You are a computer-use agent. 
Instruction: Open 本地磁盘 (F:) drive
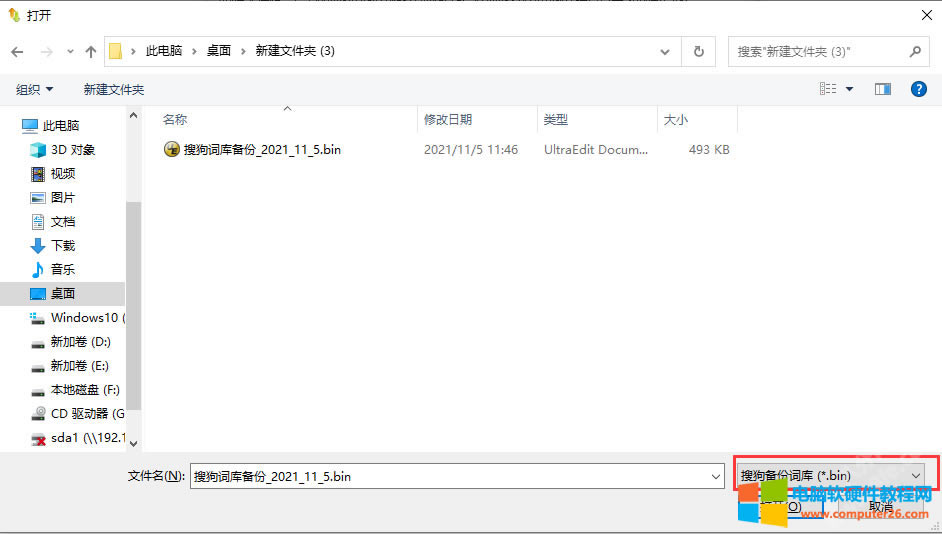[75, 390]
